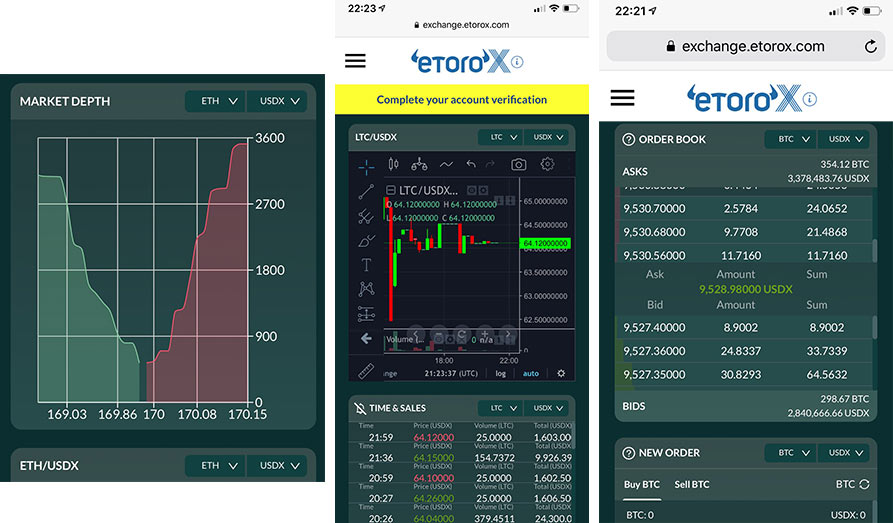Image resolution: width=893 pixels, height=523 pixels.
Task: Click the order book asks scrollbar
Action: [874, 251]
